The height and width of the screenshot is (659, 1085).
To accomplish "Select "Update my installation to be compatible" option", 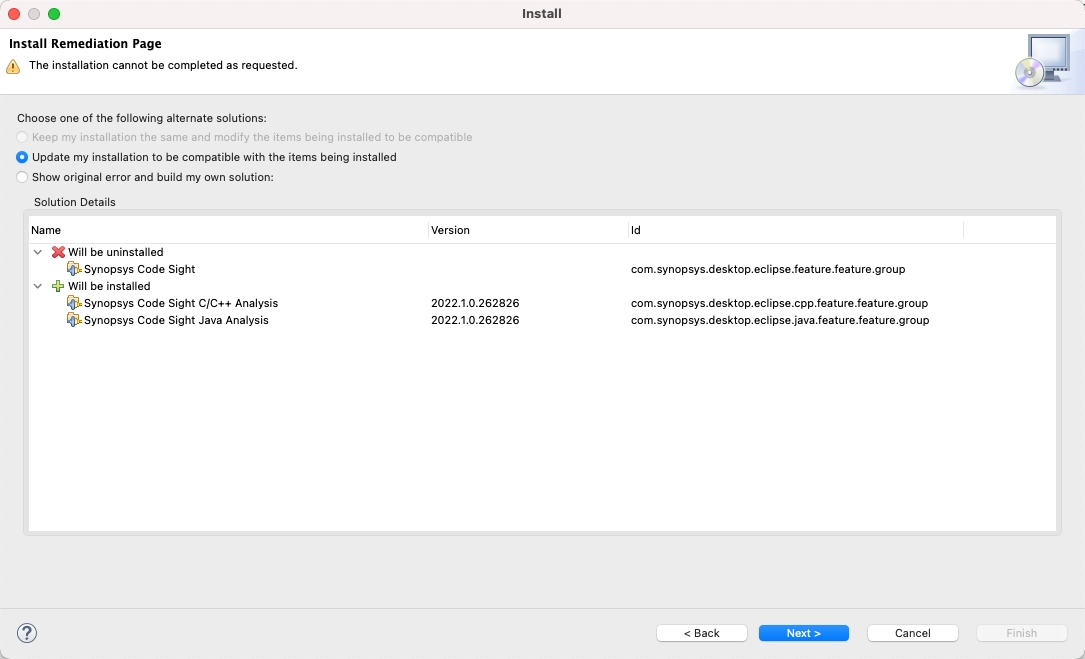I will click(22, 157).
